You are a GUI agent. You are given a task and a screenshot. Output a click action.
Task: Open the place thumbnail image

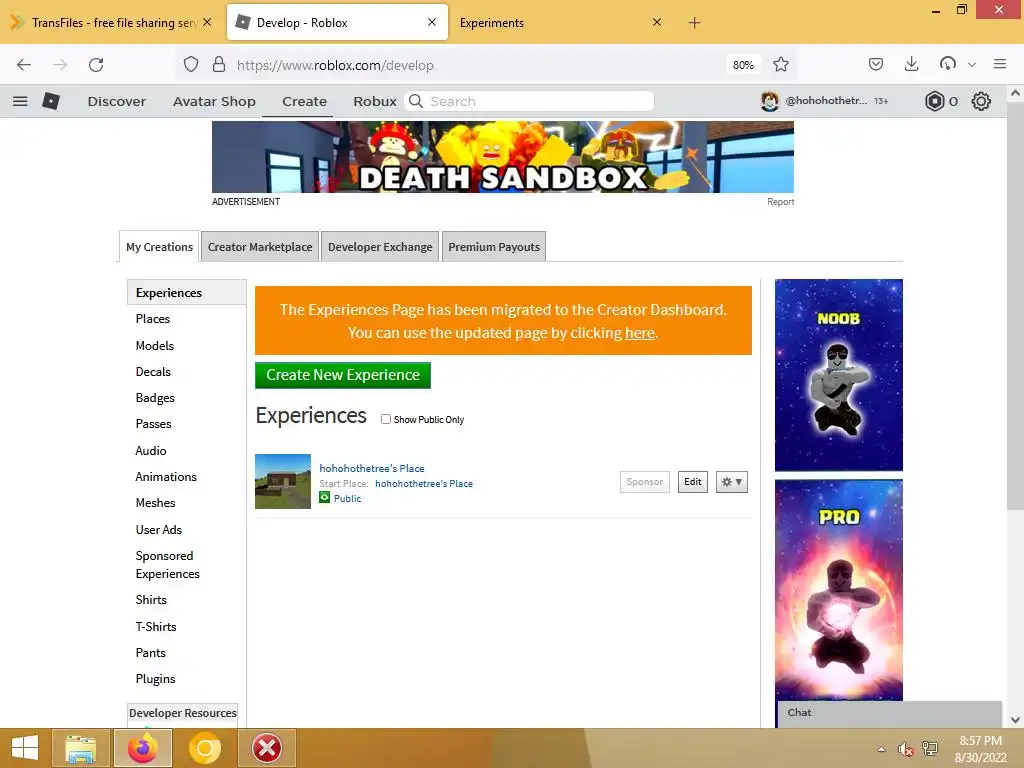(283, 481)
